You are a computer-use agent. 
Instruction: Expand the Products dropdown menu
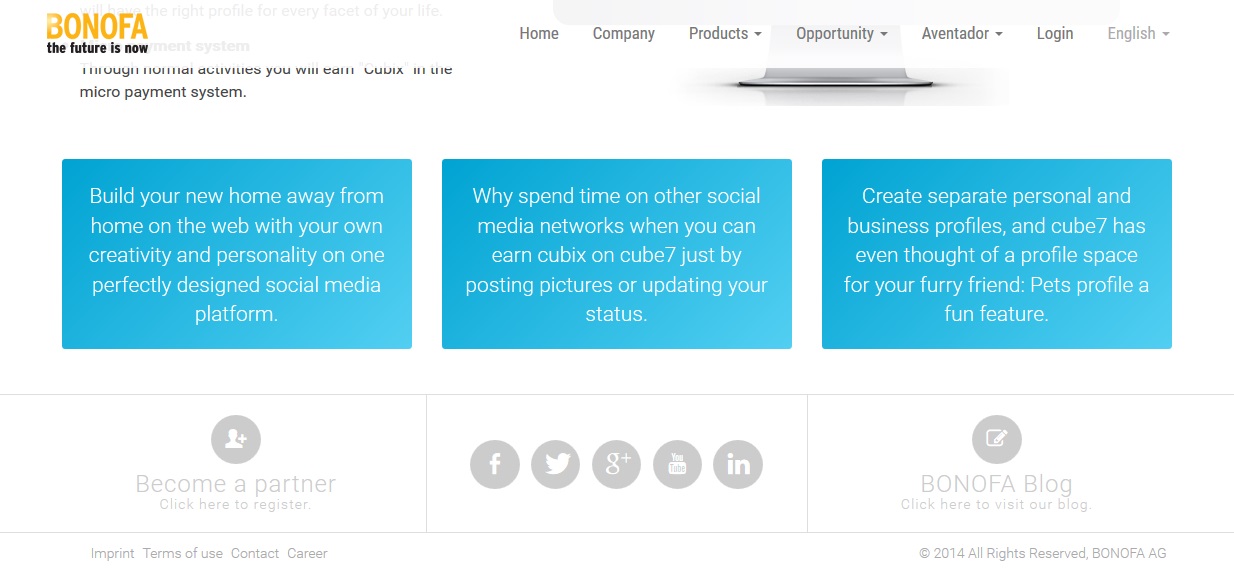click(725, 33)
